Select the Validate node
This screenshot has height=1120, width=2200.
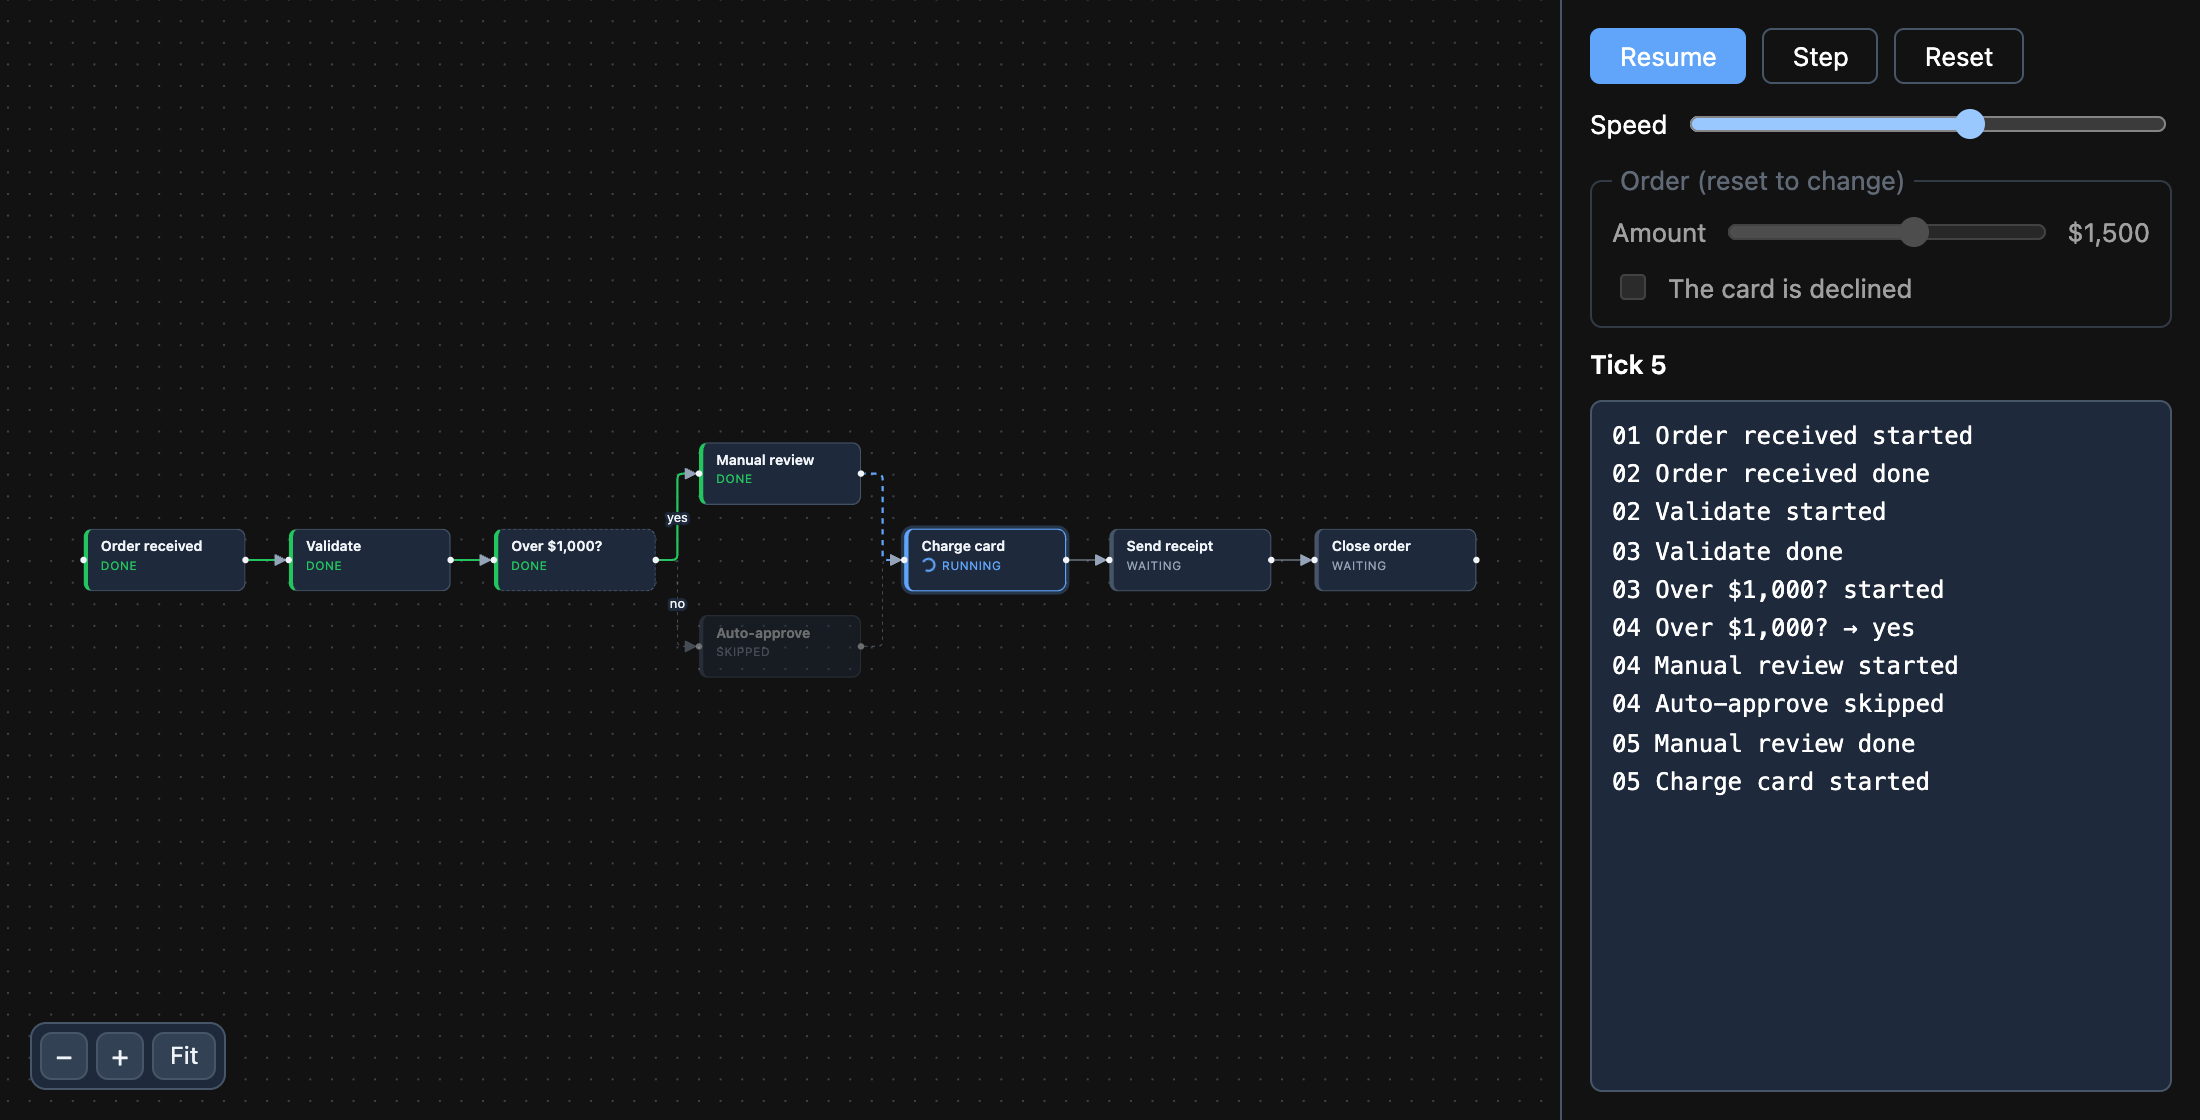click(x=370, y=560)
